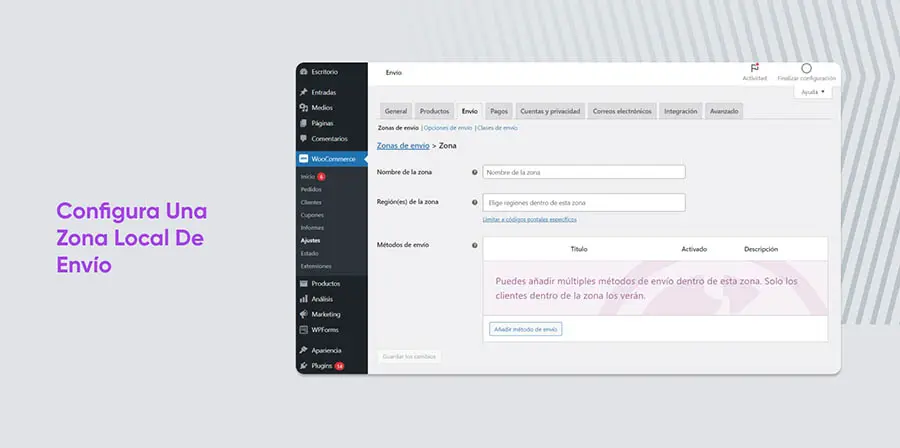
Task: Click the Elige regiones dentro de esta zona field
Action: tap(584, 202)
